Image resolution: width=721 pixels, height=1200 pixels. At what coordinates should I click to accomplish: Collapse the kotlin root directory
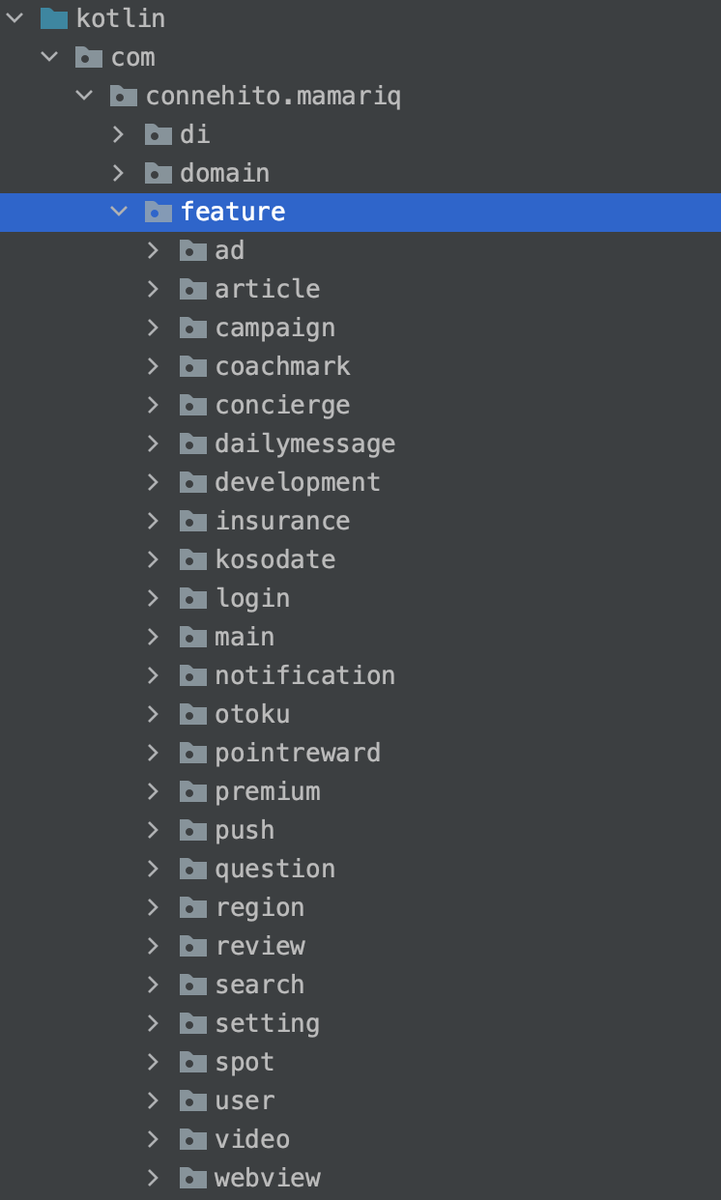point(15,18)
